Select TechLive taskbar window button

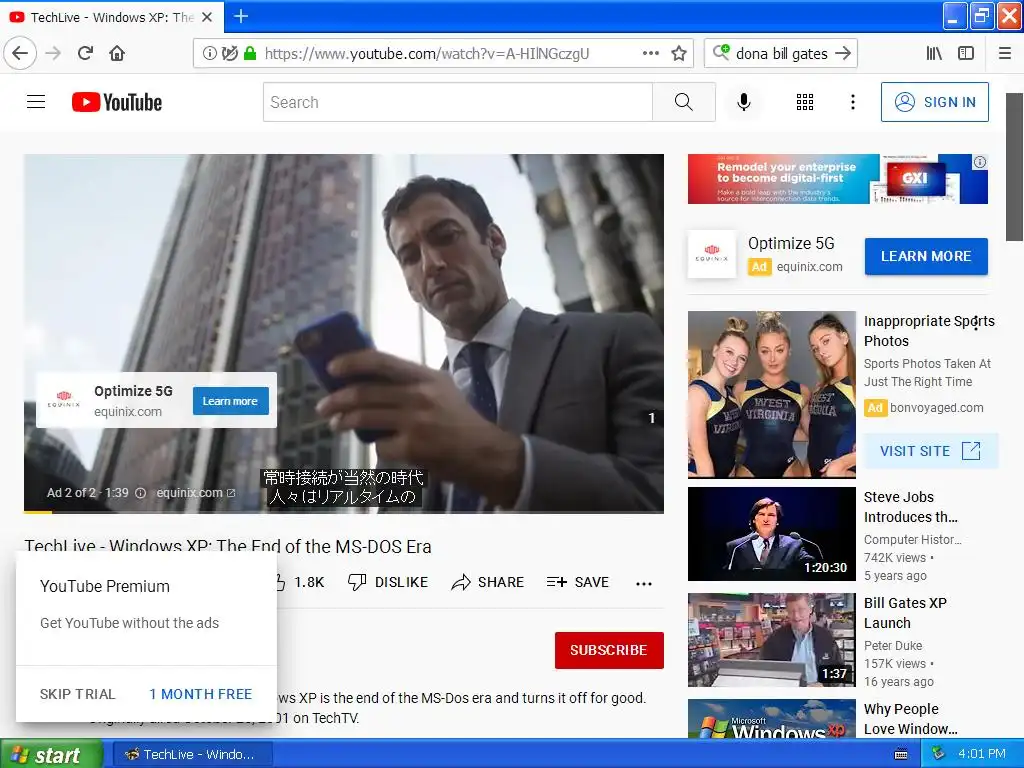[191, 754]
